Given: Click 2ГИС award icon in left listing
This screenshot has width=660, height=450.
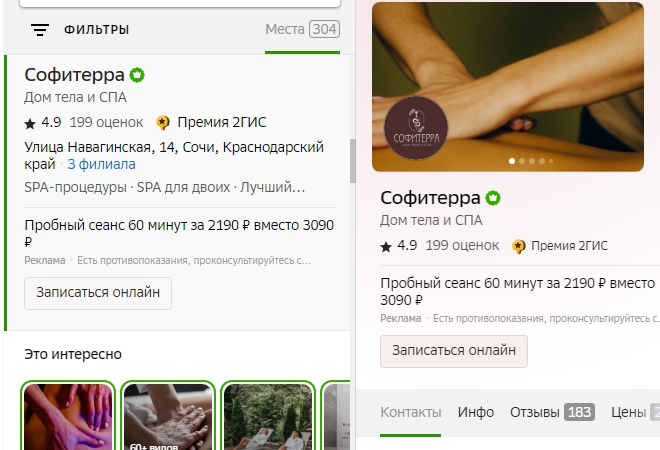Looking at the screenshot, I should click(x=163, y=123).
